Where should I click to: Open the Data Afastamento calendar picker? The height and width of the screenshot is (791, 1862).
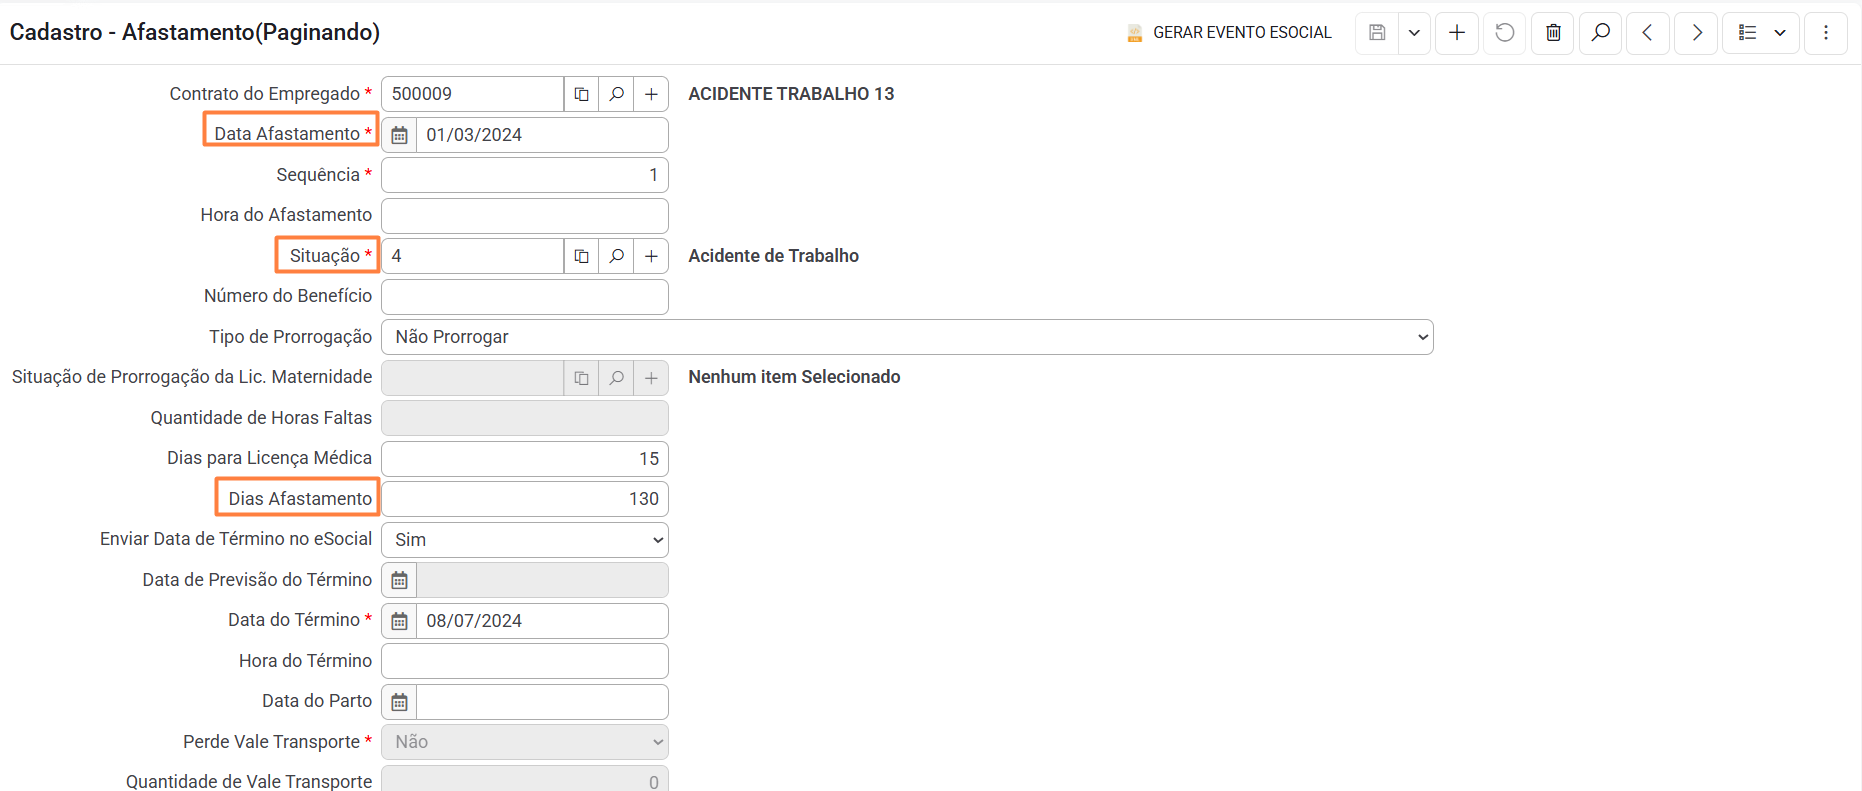click(399, 135)
